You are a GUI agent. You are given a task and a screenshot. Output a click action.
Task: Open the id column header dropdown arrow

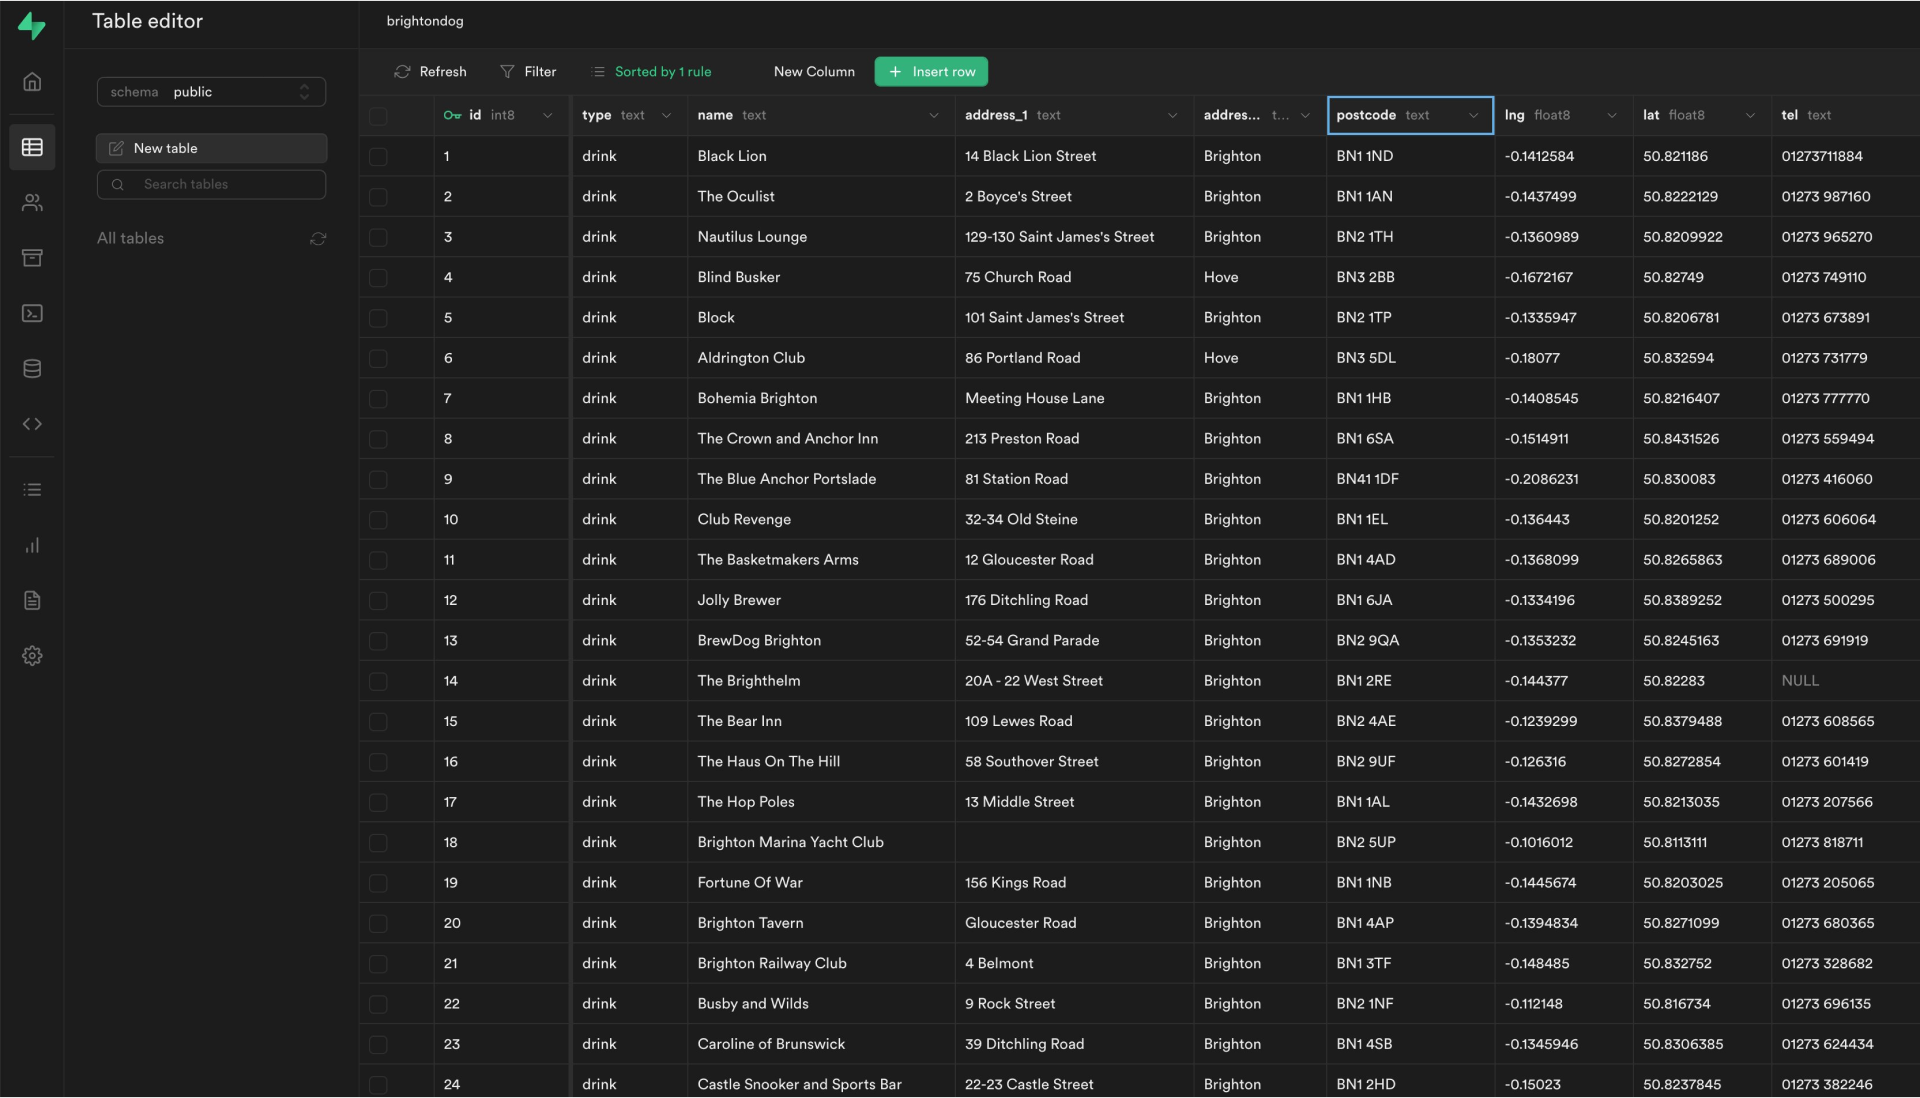[548, 115]
